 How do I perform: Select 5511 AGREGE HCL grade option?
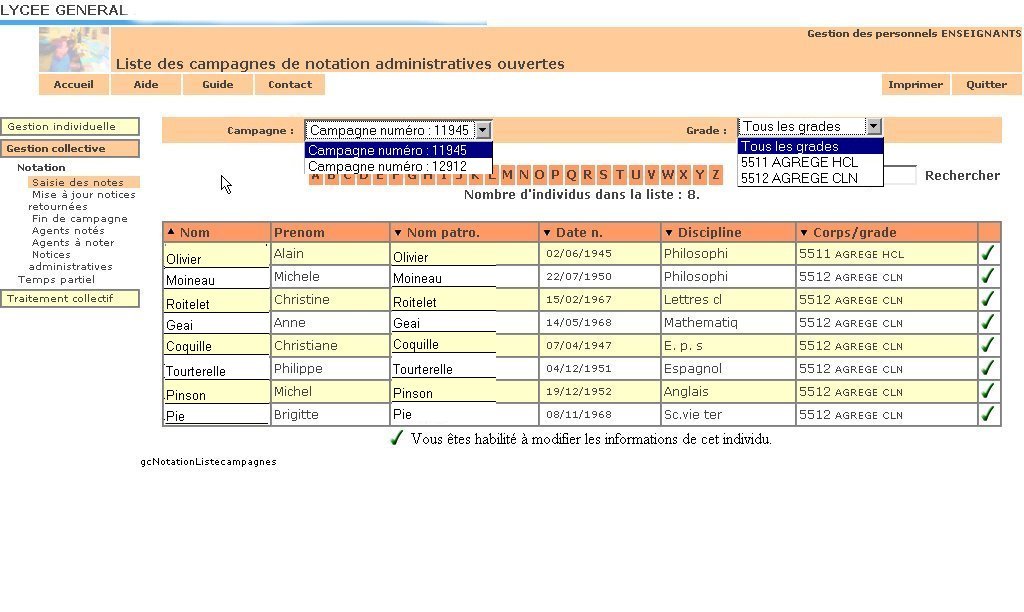(x=810, y=162)
